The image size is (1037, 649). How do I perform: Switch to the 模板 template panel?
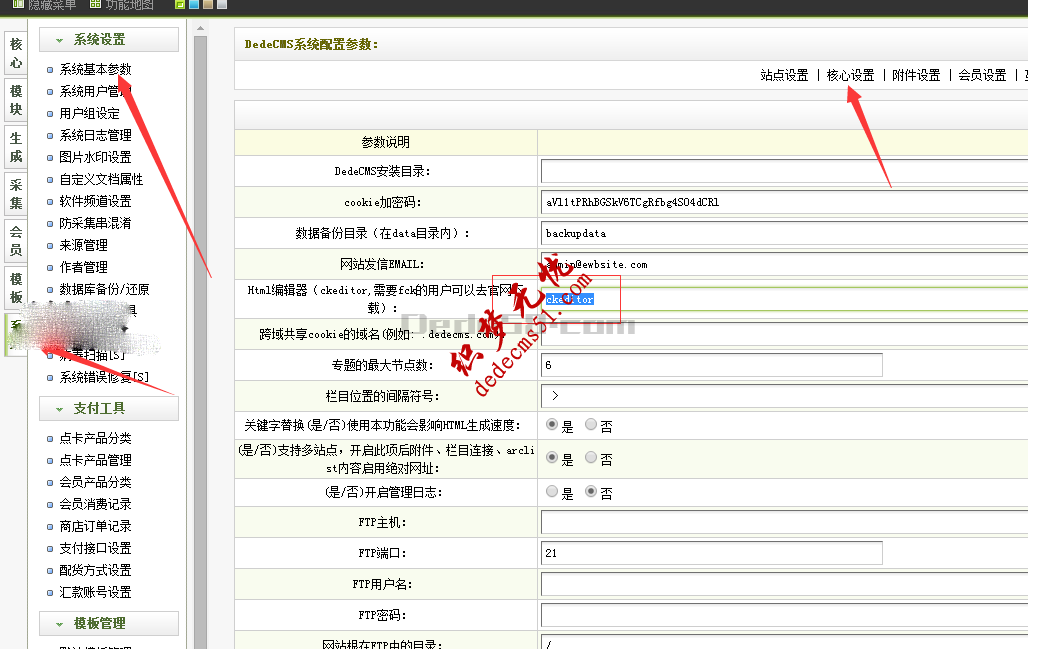pyautogui.click(x=15, y=288)
